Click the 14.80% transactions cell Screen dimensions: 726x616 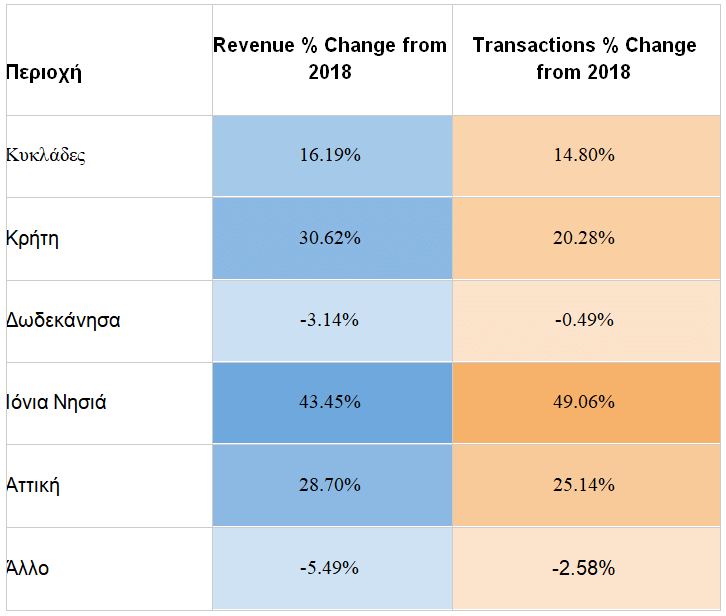coord(584,156)
